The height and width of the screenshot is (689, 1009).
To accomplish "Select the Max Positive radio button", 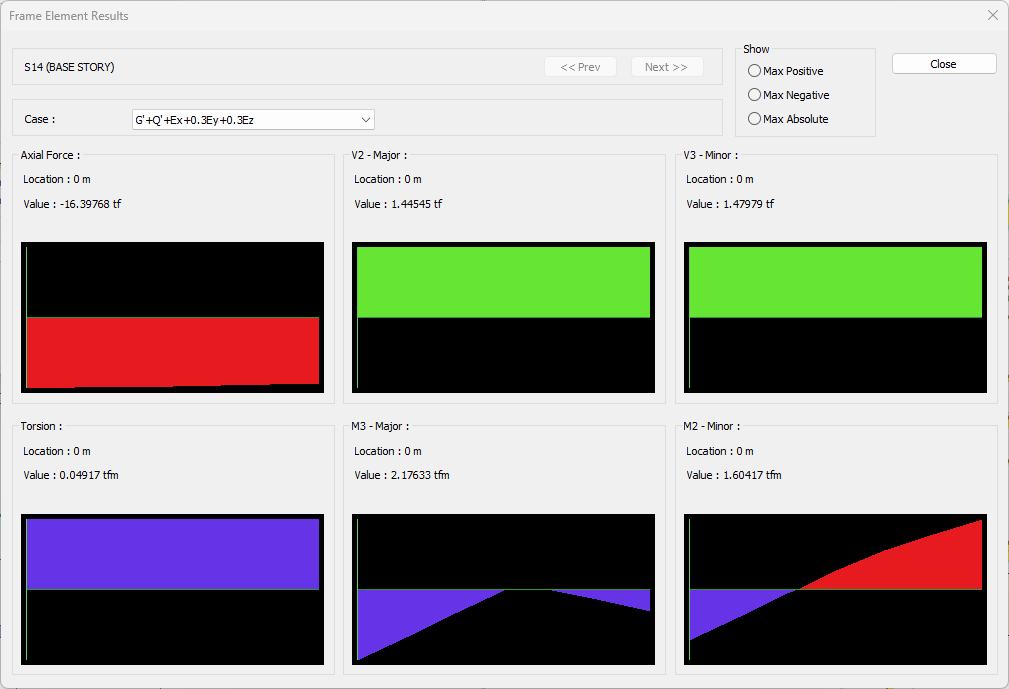I will pos(755,71).
